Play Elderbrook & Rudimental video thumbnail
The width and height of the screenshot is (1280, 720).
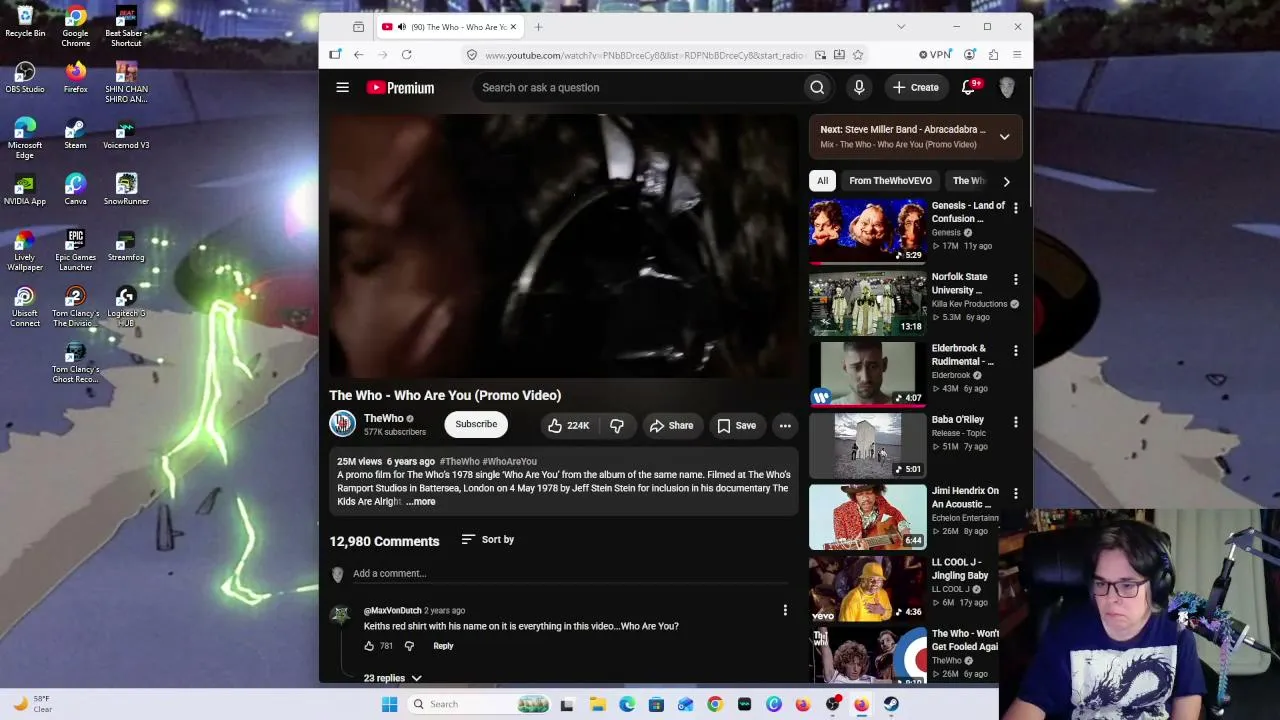pos(868,374)
